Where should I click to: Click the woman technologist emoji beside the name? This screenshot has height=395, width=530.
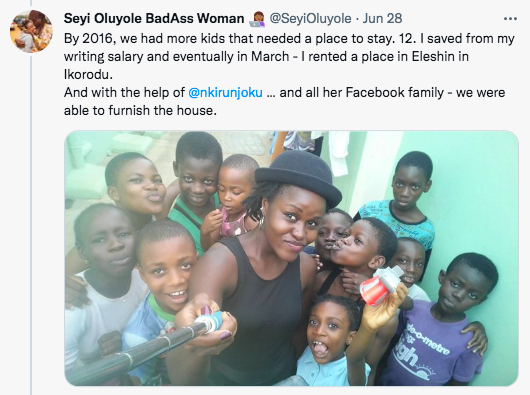[258, 19]
